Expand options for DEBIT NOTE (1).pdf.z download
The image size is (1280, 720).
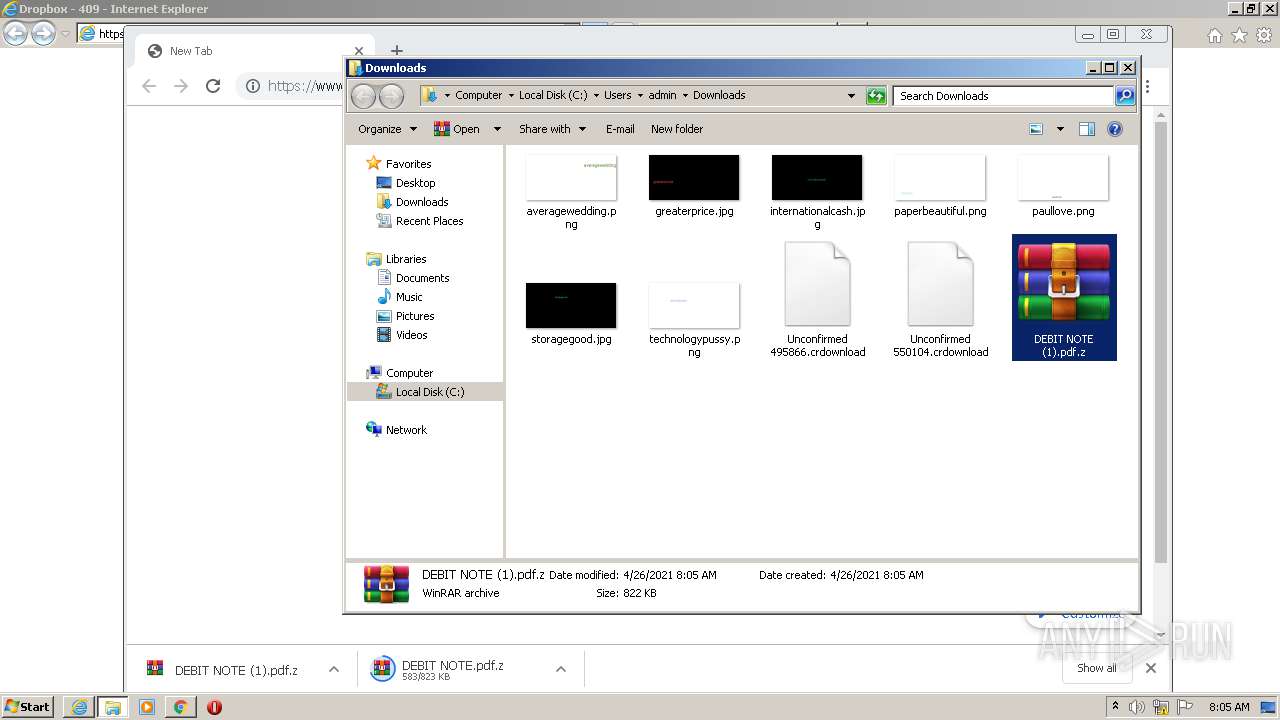pos(334,670)
